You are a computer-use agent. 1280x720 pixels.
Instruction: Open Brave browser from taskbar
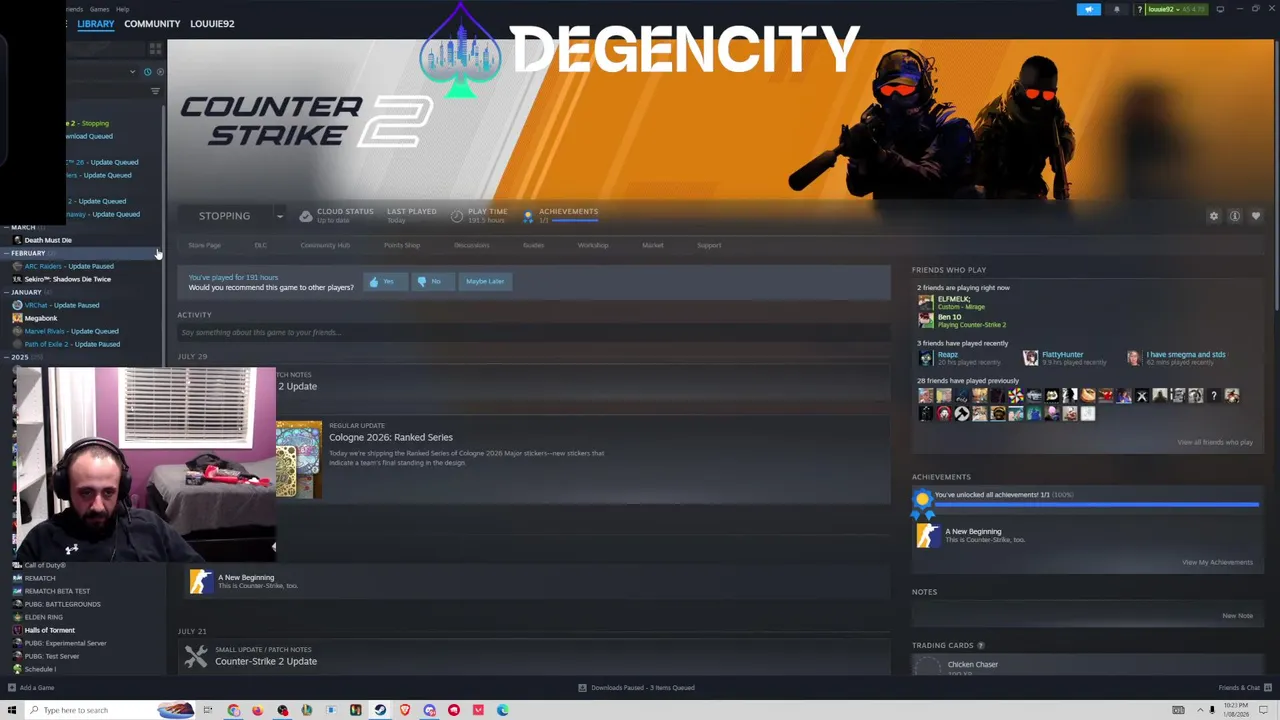tap(405, 710)
